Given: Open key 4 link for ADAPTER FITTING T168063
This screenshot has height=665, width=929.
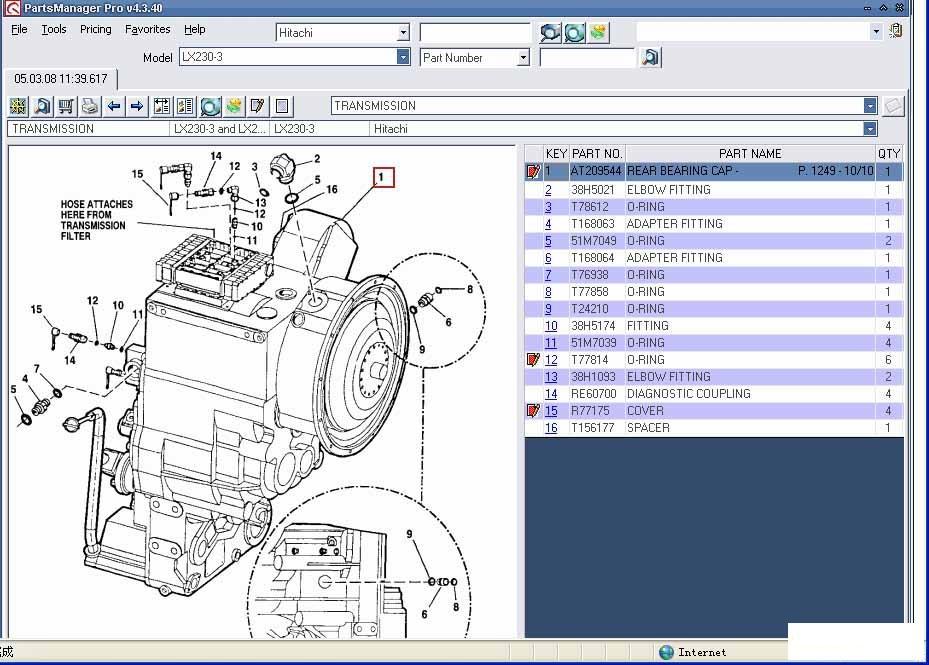Looking at the screenshot, I should pyautogui.click(x=548, y=223).
